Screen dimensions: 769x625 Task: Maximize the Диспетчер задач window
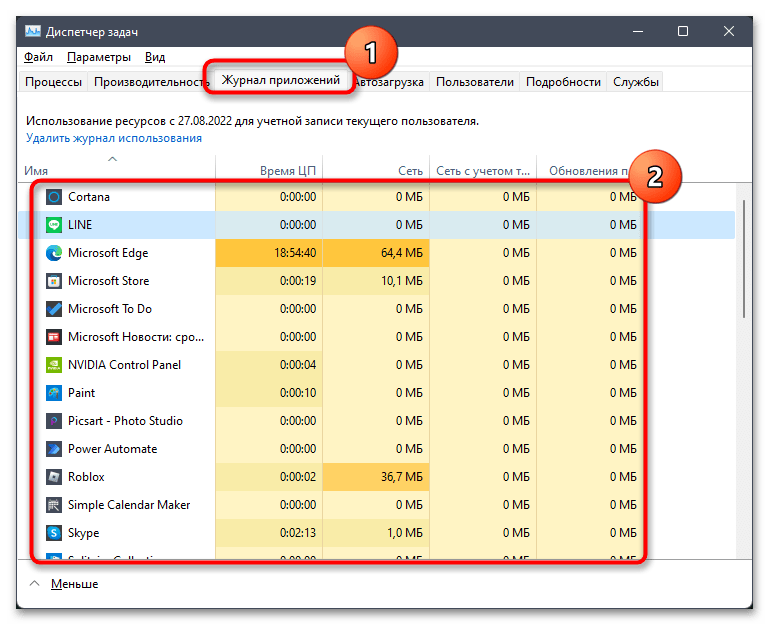point(683,31)
